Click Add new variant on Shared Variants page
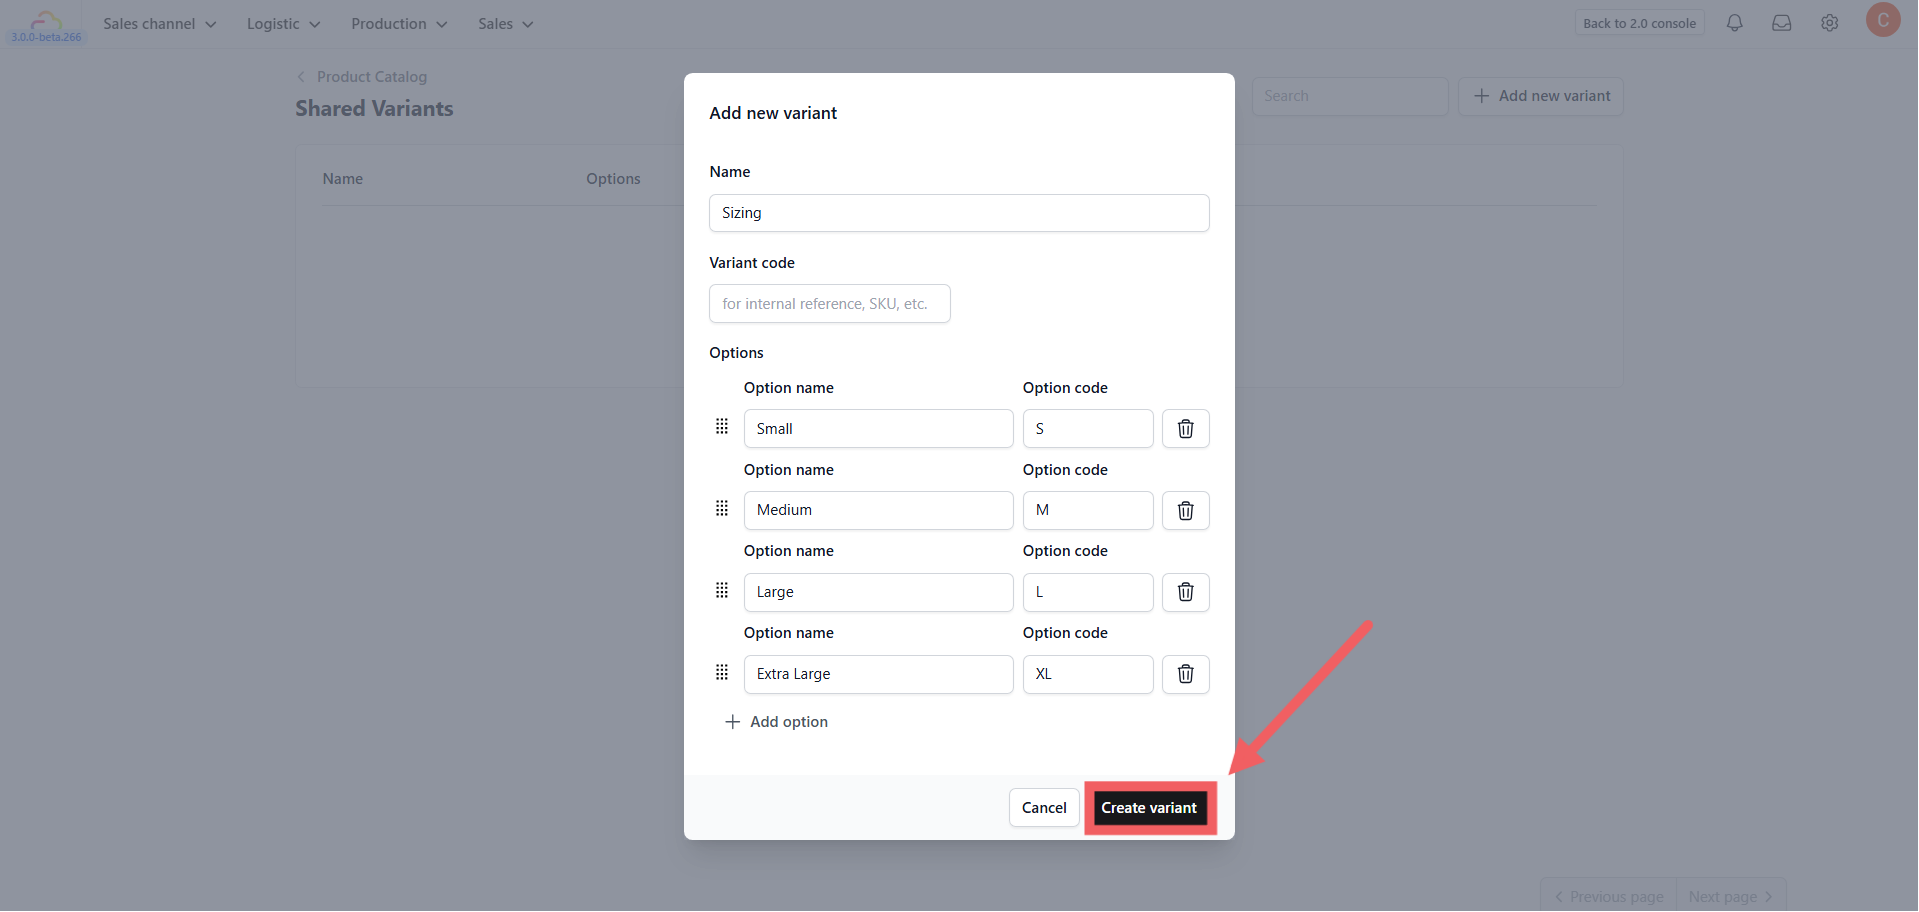This screenshot has height=912, width=1919. [x=1541, y=96]
